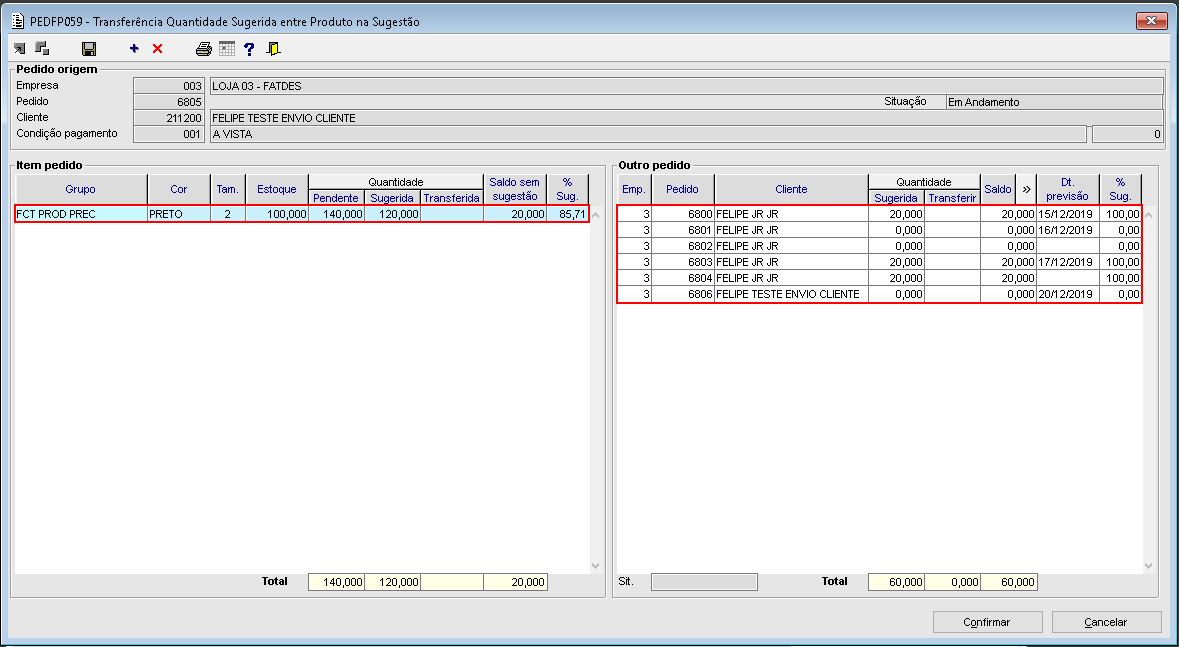
Task: Click the LOJA 03 - FATDES field
Action: point(686,86)
